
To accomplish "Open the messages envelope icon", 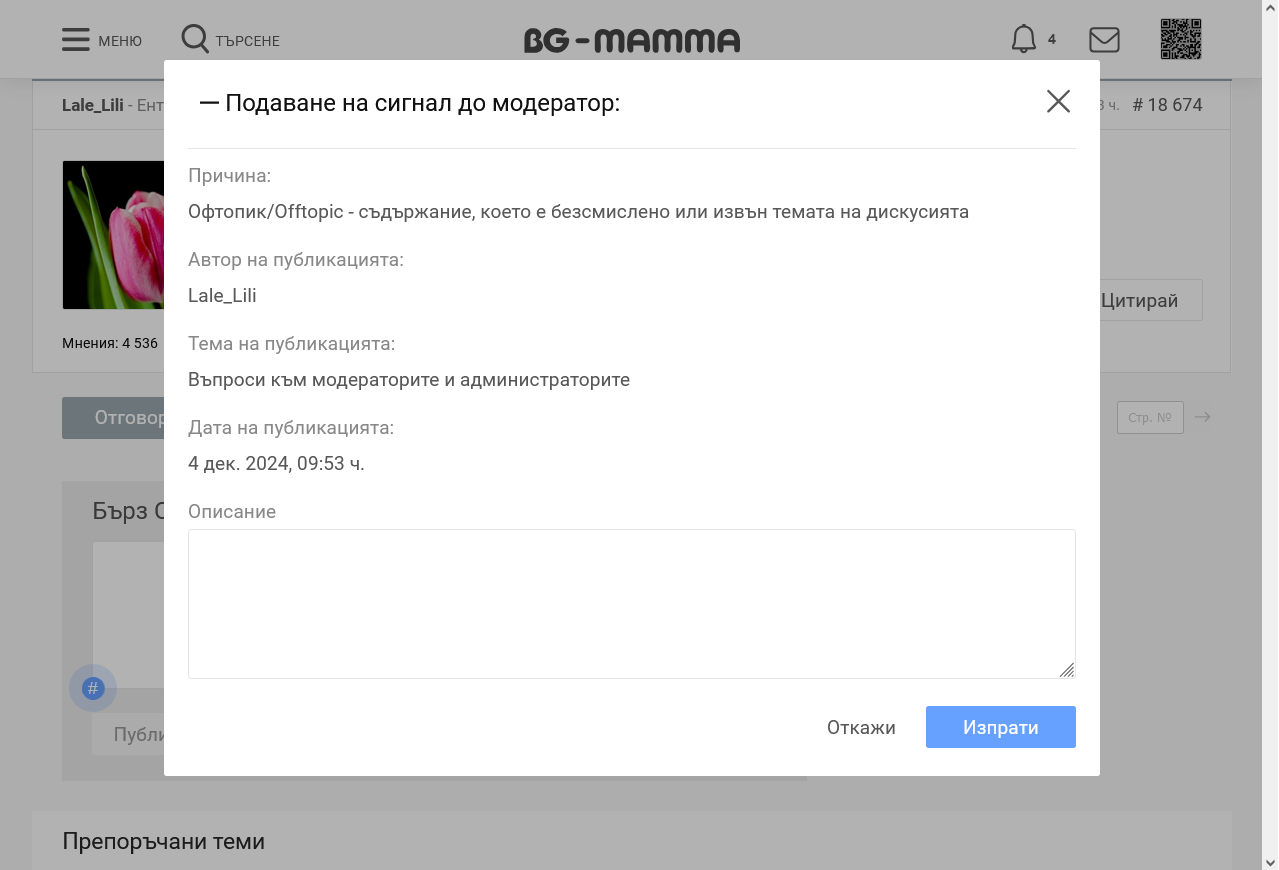I will coord(1104,40).
